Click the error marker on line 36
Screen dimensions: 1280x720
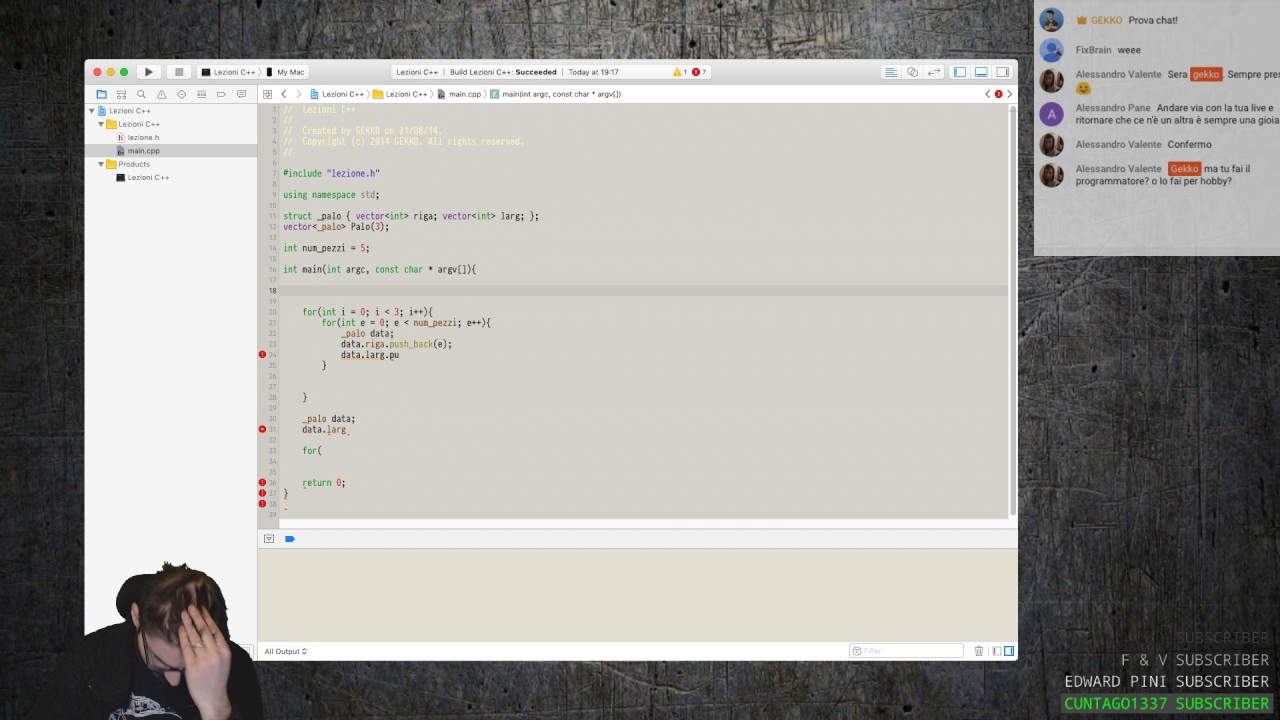pyautogui.click(x=262, y=483)
